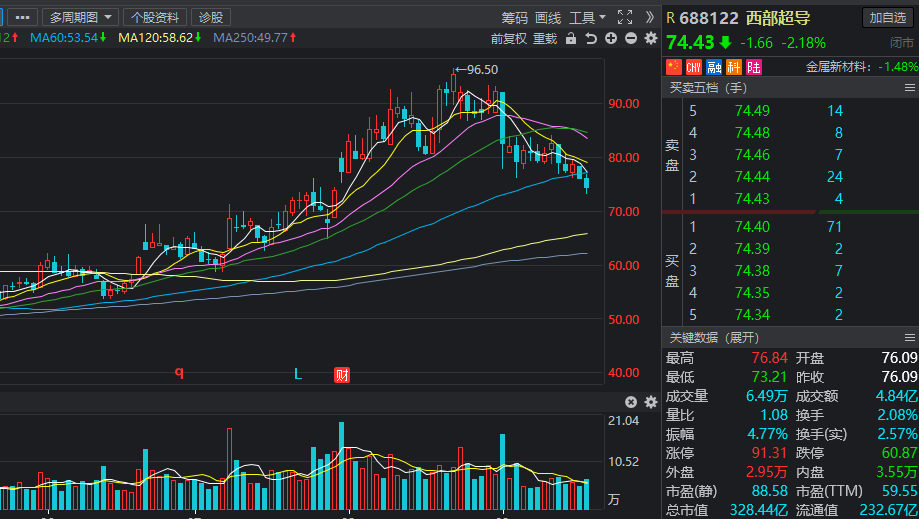
Task: Click the lock icon in chart toolbar
Action: click(x=571, y=39)
